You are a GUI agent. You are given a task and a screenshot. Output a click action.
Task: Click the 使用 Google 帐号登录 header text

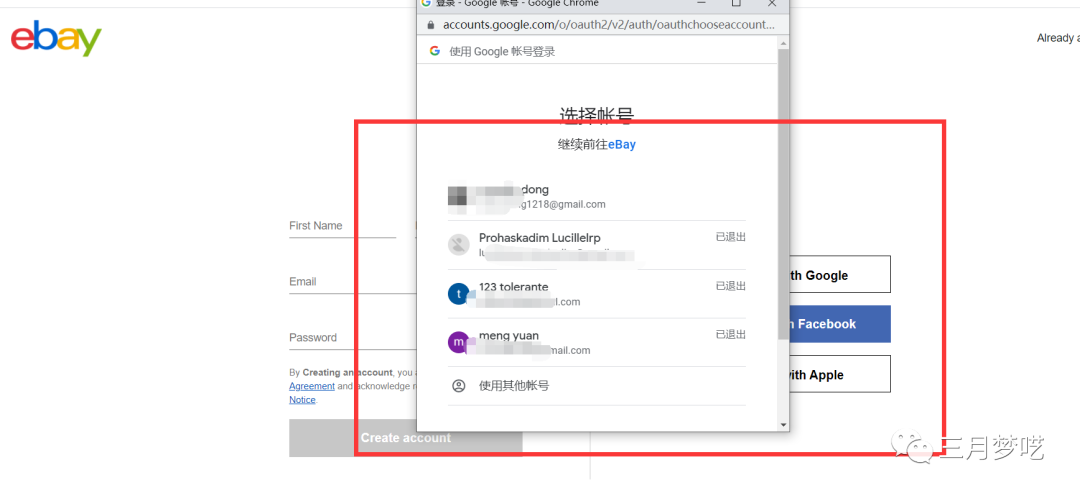pyautogui.click(x=502, y=52)
